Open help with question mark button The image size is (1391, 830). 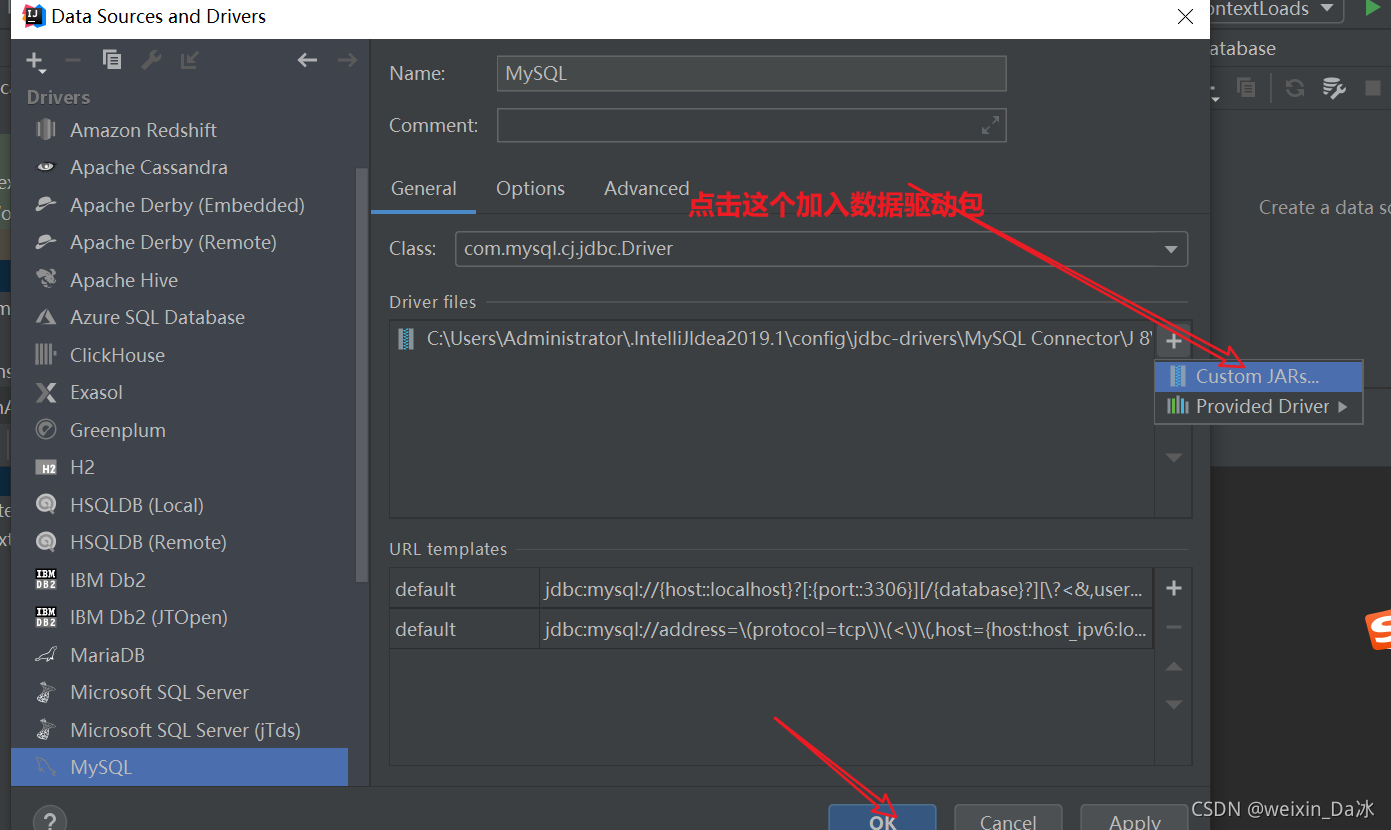50,819
